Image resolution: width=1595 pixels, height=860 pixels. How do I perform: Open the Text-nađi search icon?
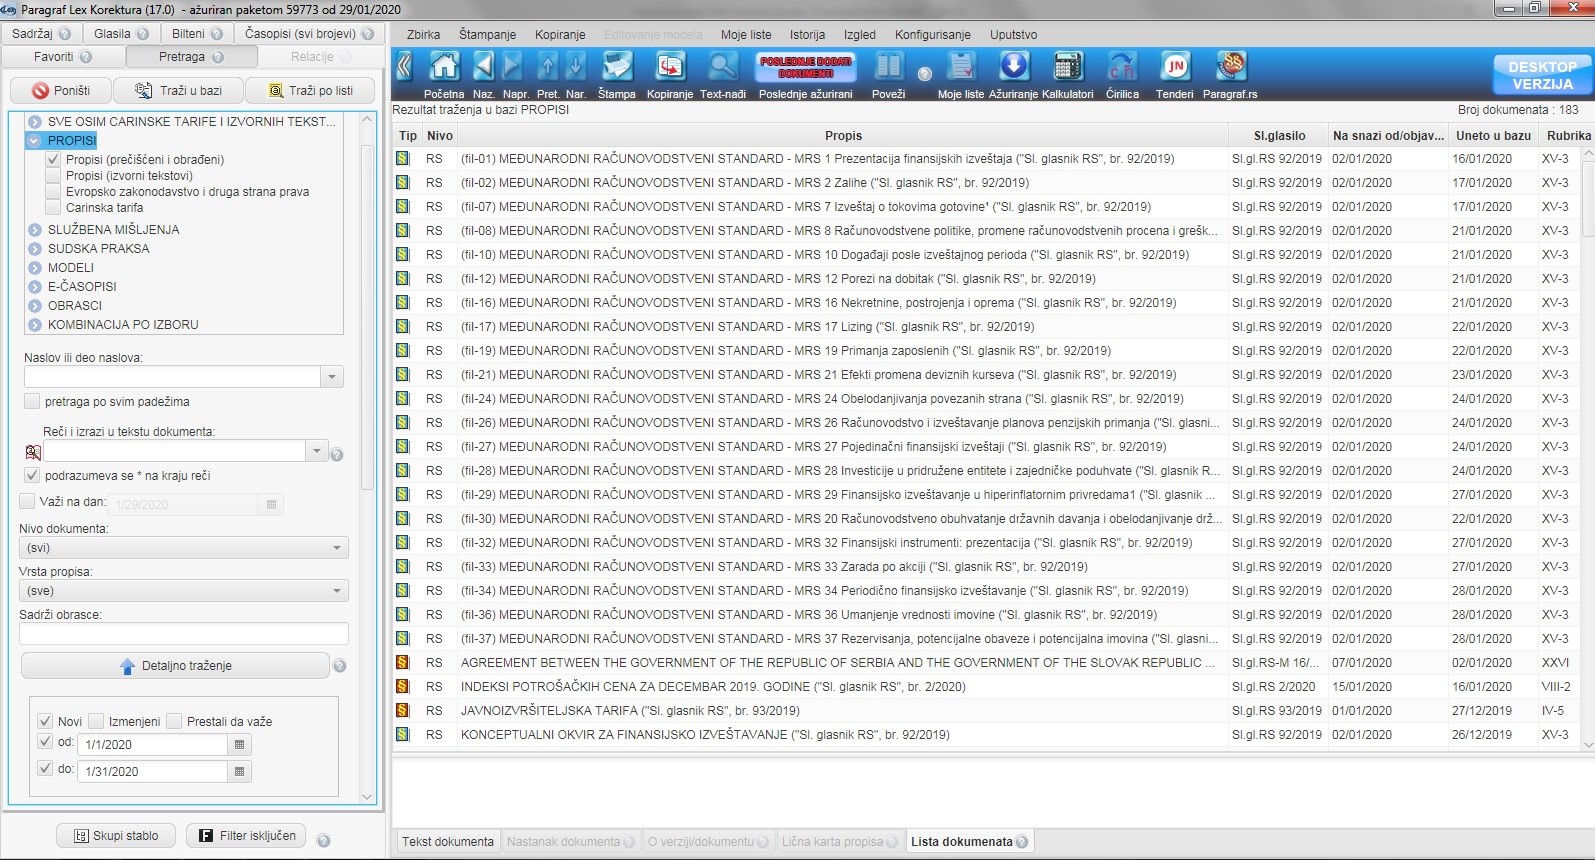tap(722, 68)
